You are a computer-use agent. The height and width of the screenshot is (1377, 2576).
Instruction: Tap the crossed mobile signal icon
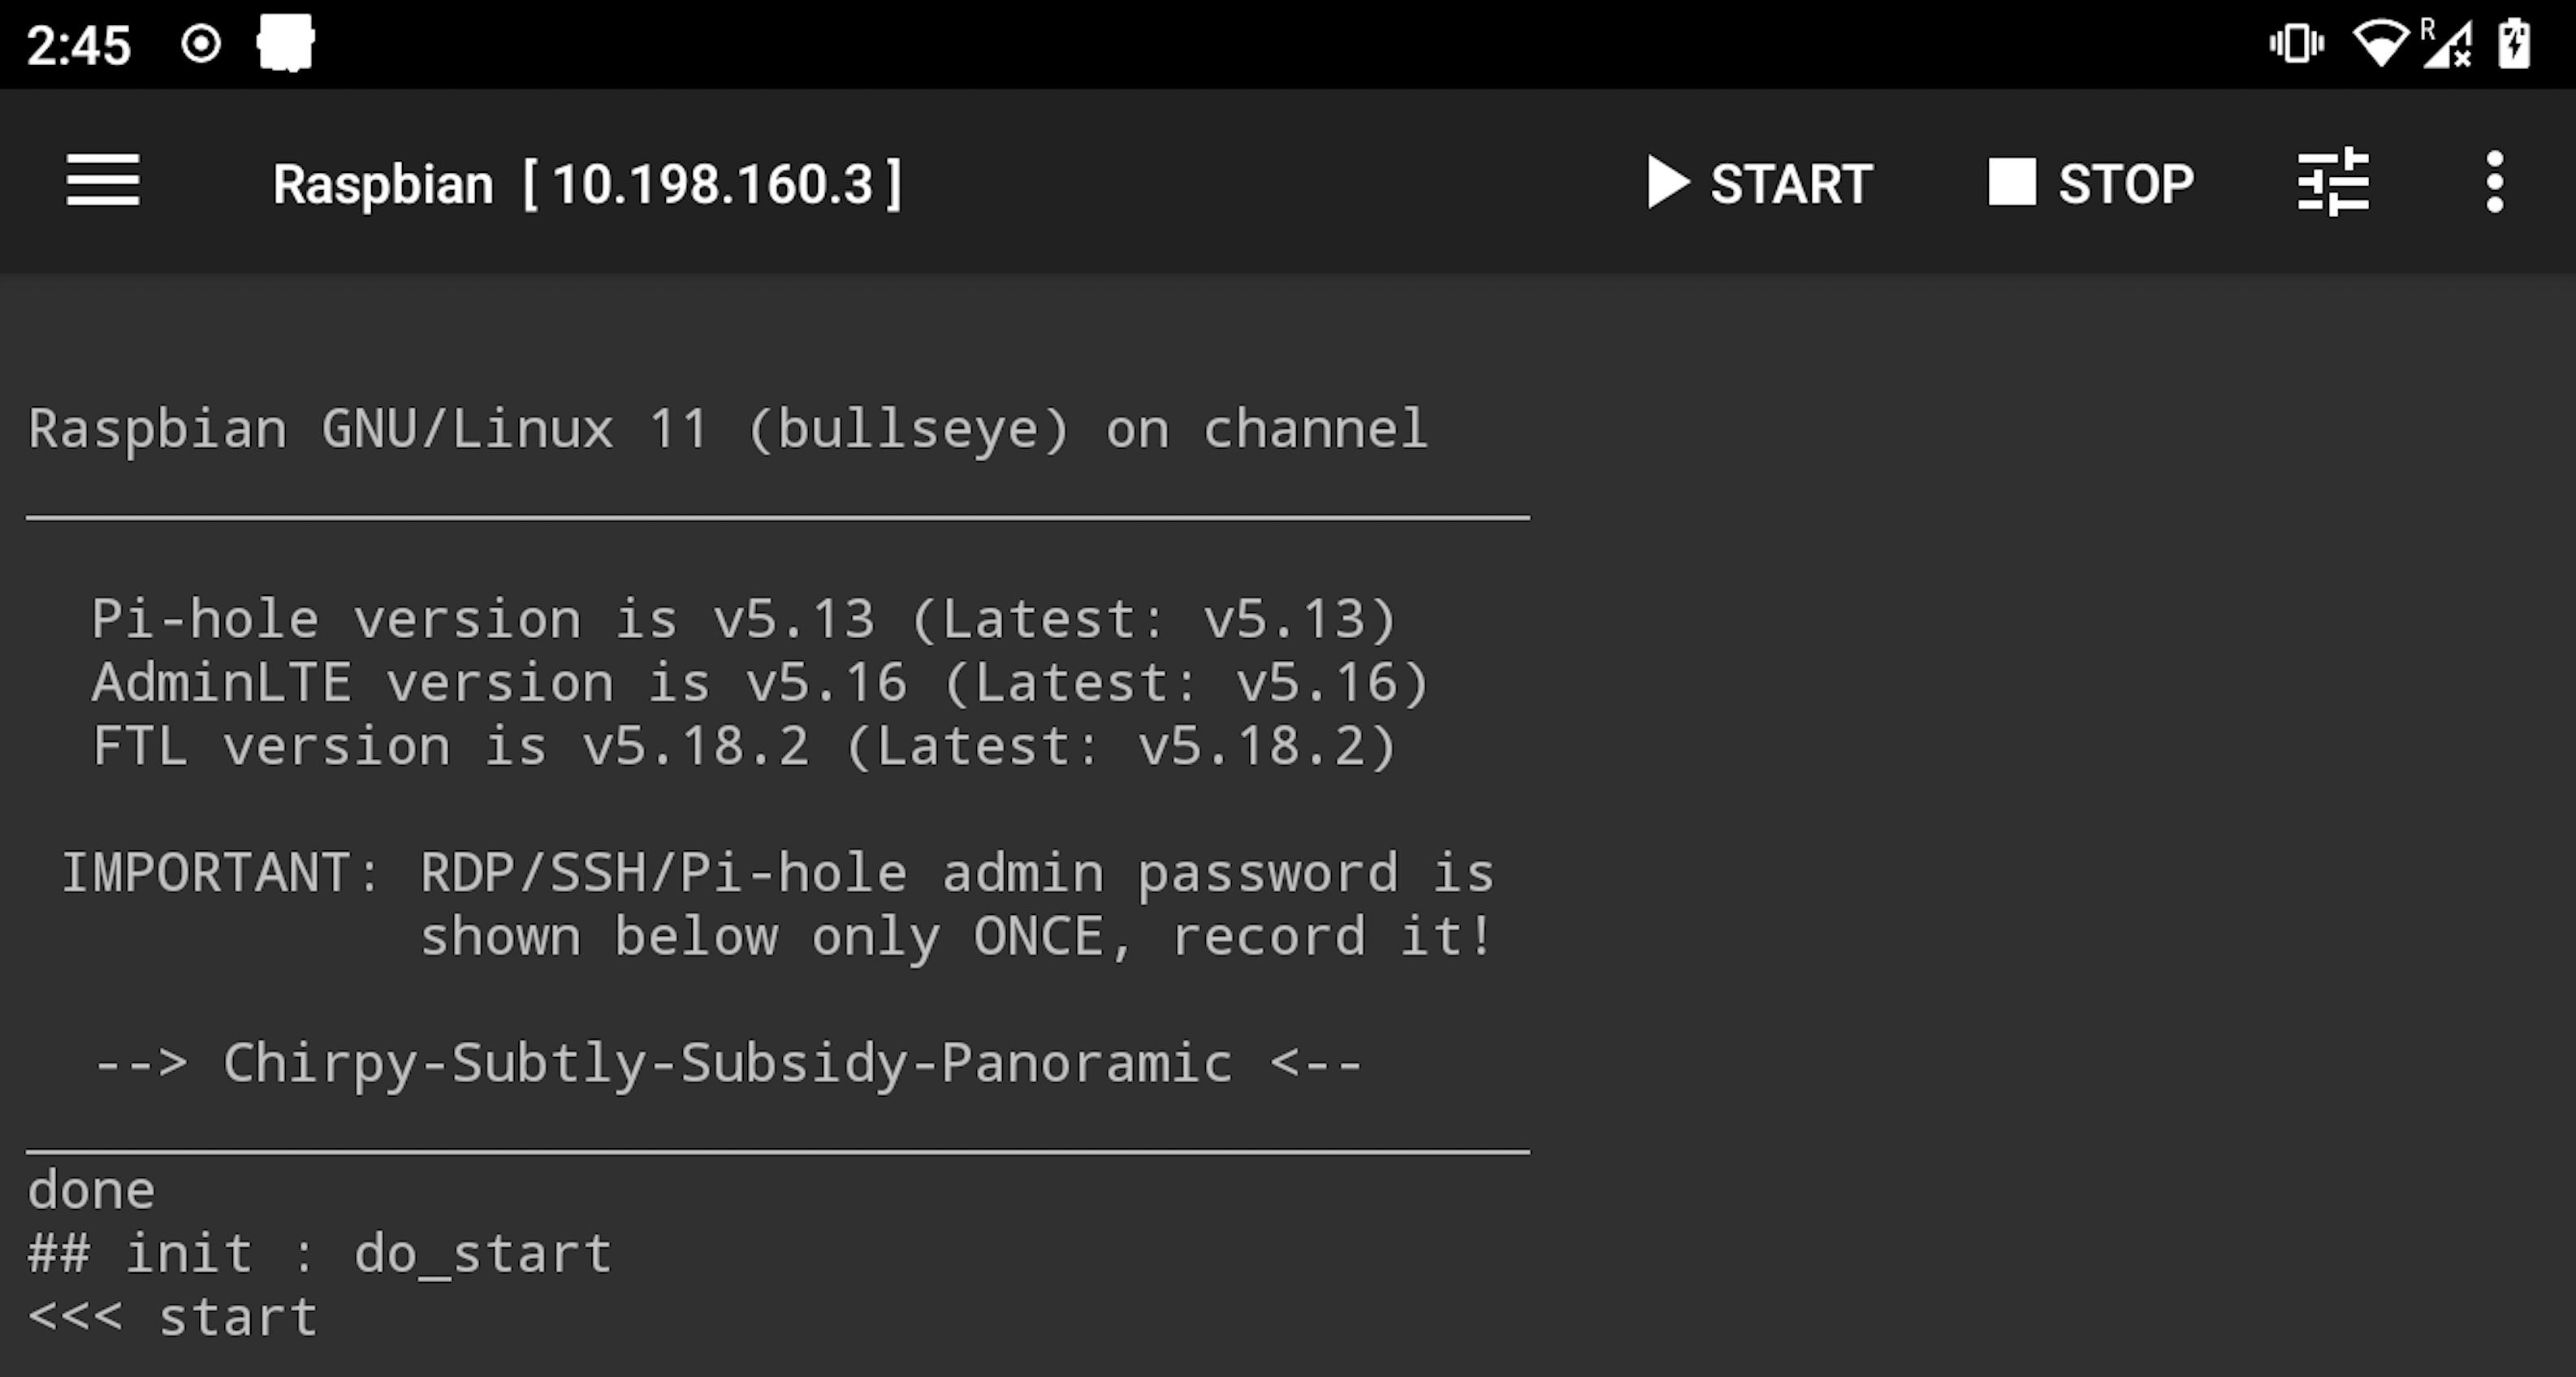[2449, 42]
